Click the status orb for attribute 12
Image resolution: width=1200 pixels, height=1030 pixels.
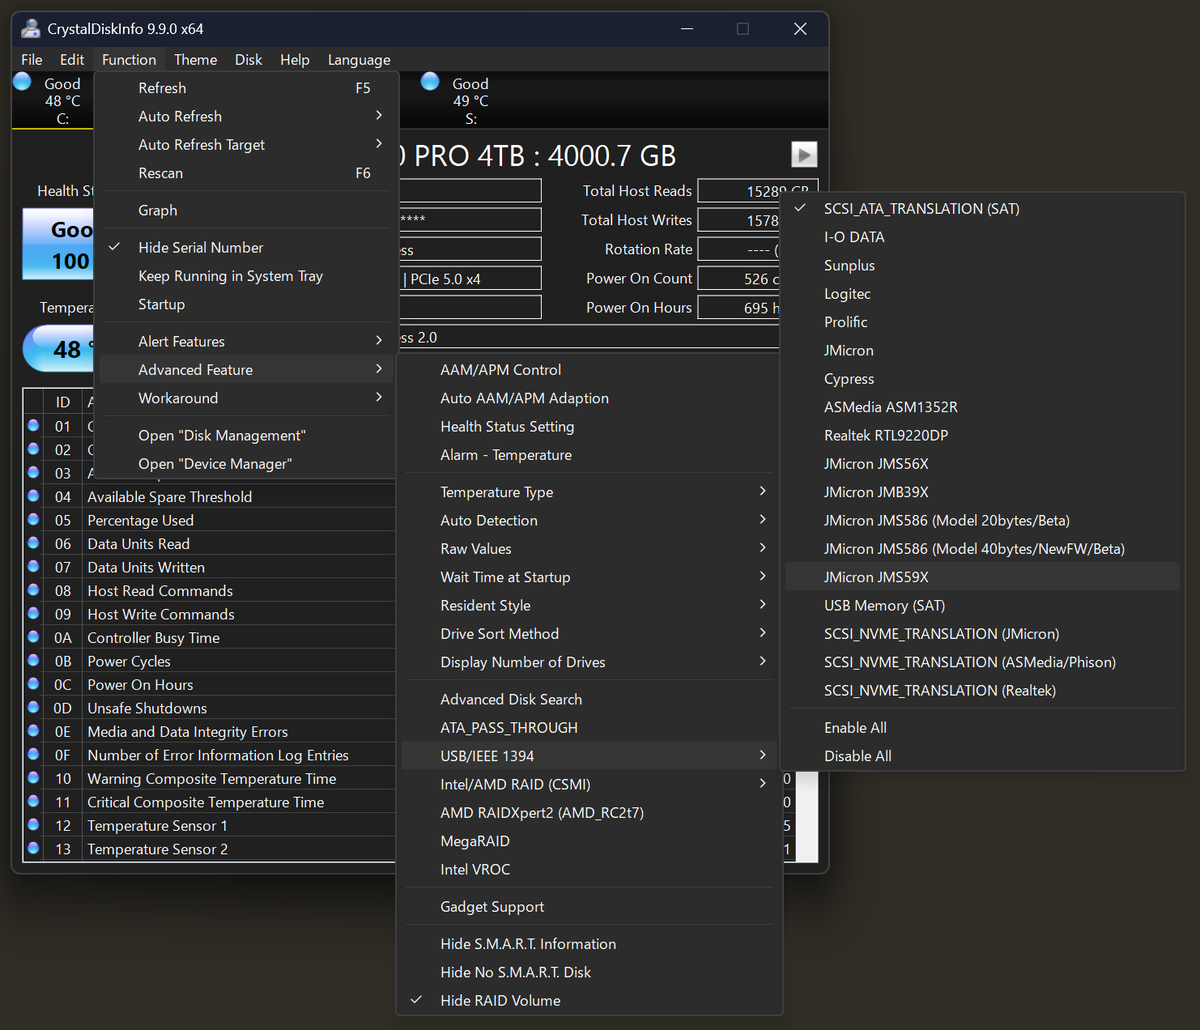pyautogui.click(x=33, y=825)
